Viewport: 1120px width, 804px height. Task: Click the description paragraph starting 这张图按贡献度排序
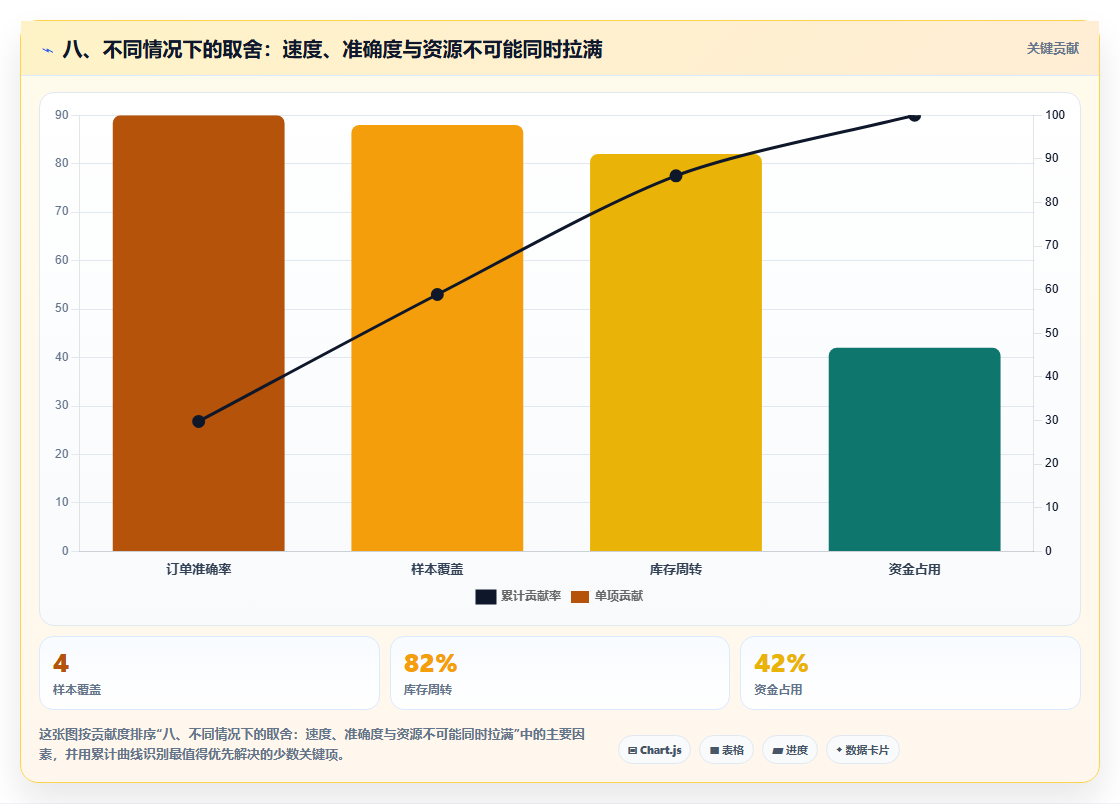coord(312,744)
